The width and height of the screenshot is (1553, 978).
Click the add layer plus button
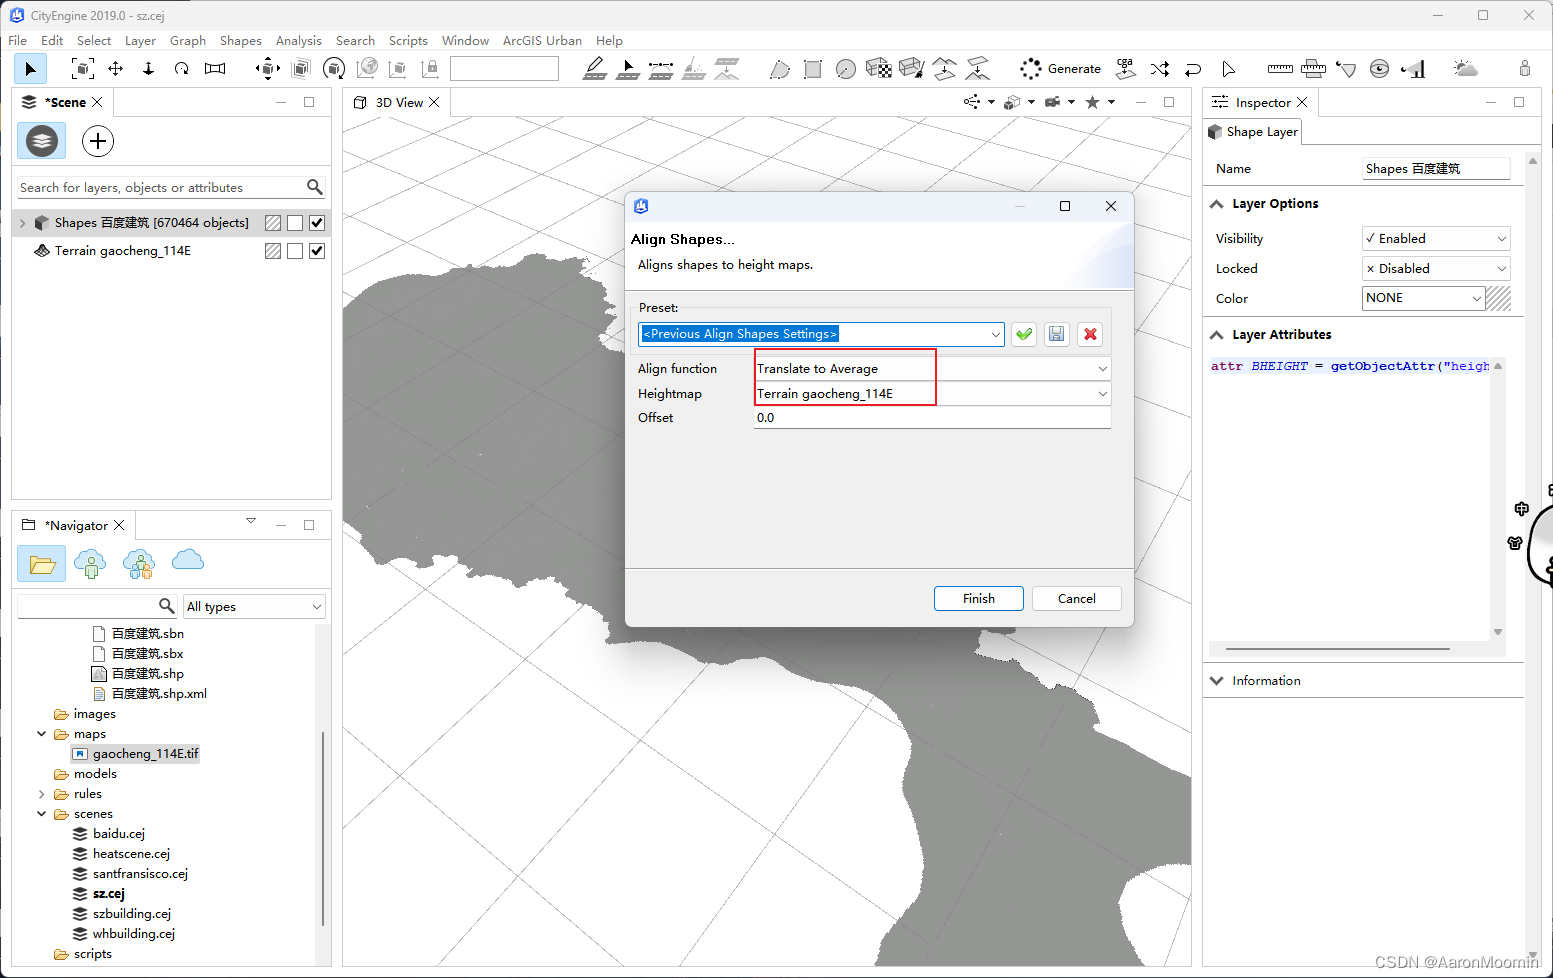(97, 141)
